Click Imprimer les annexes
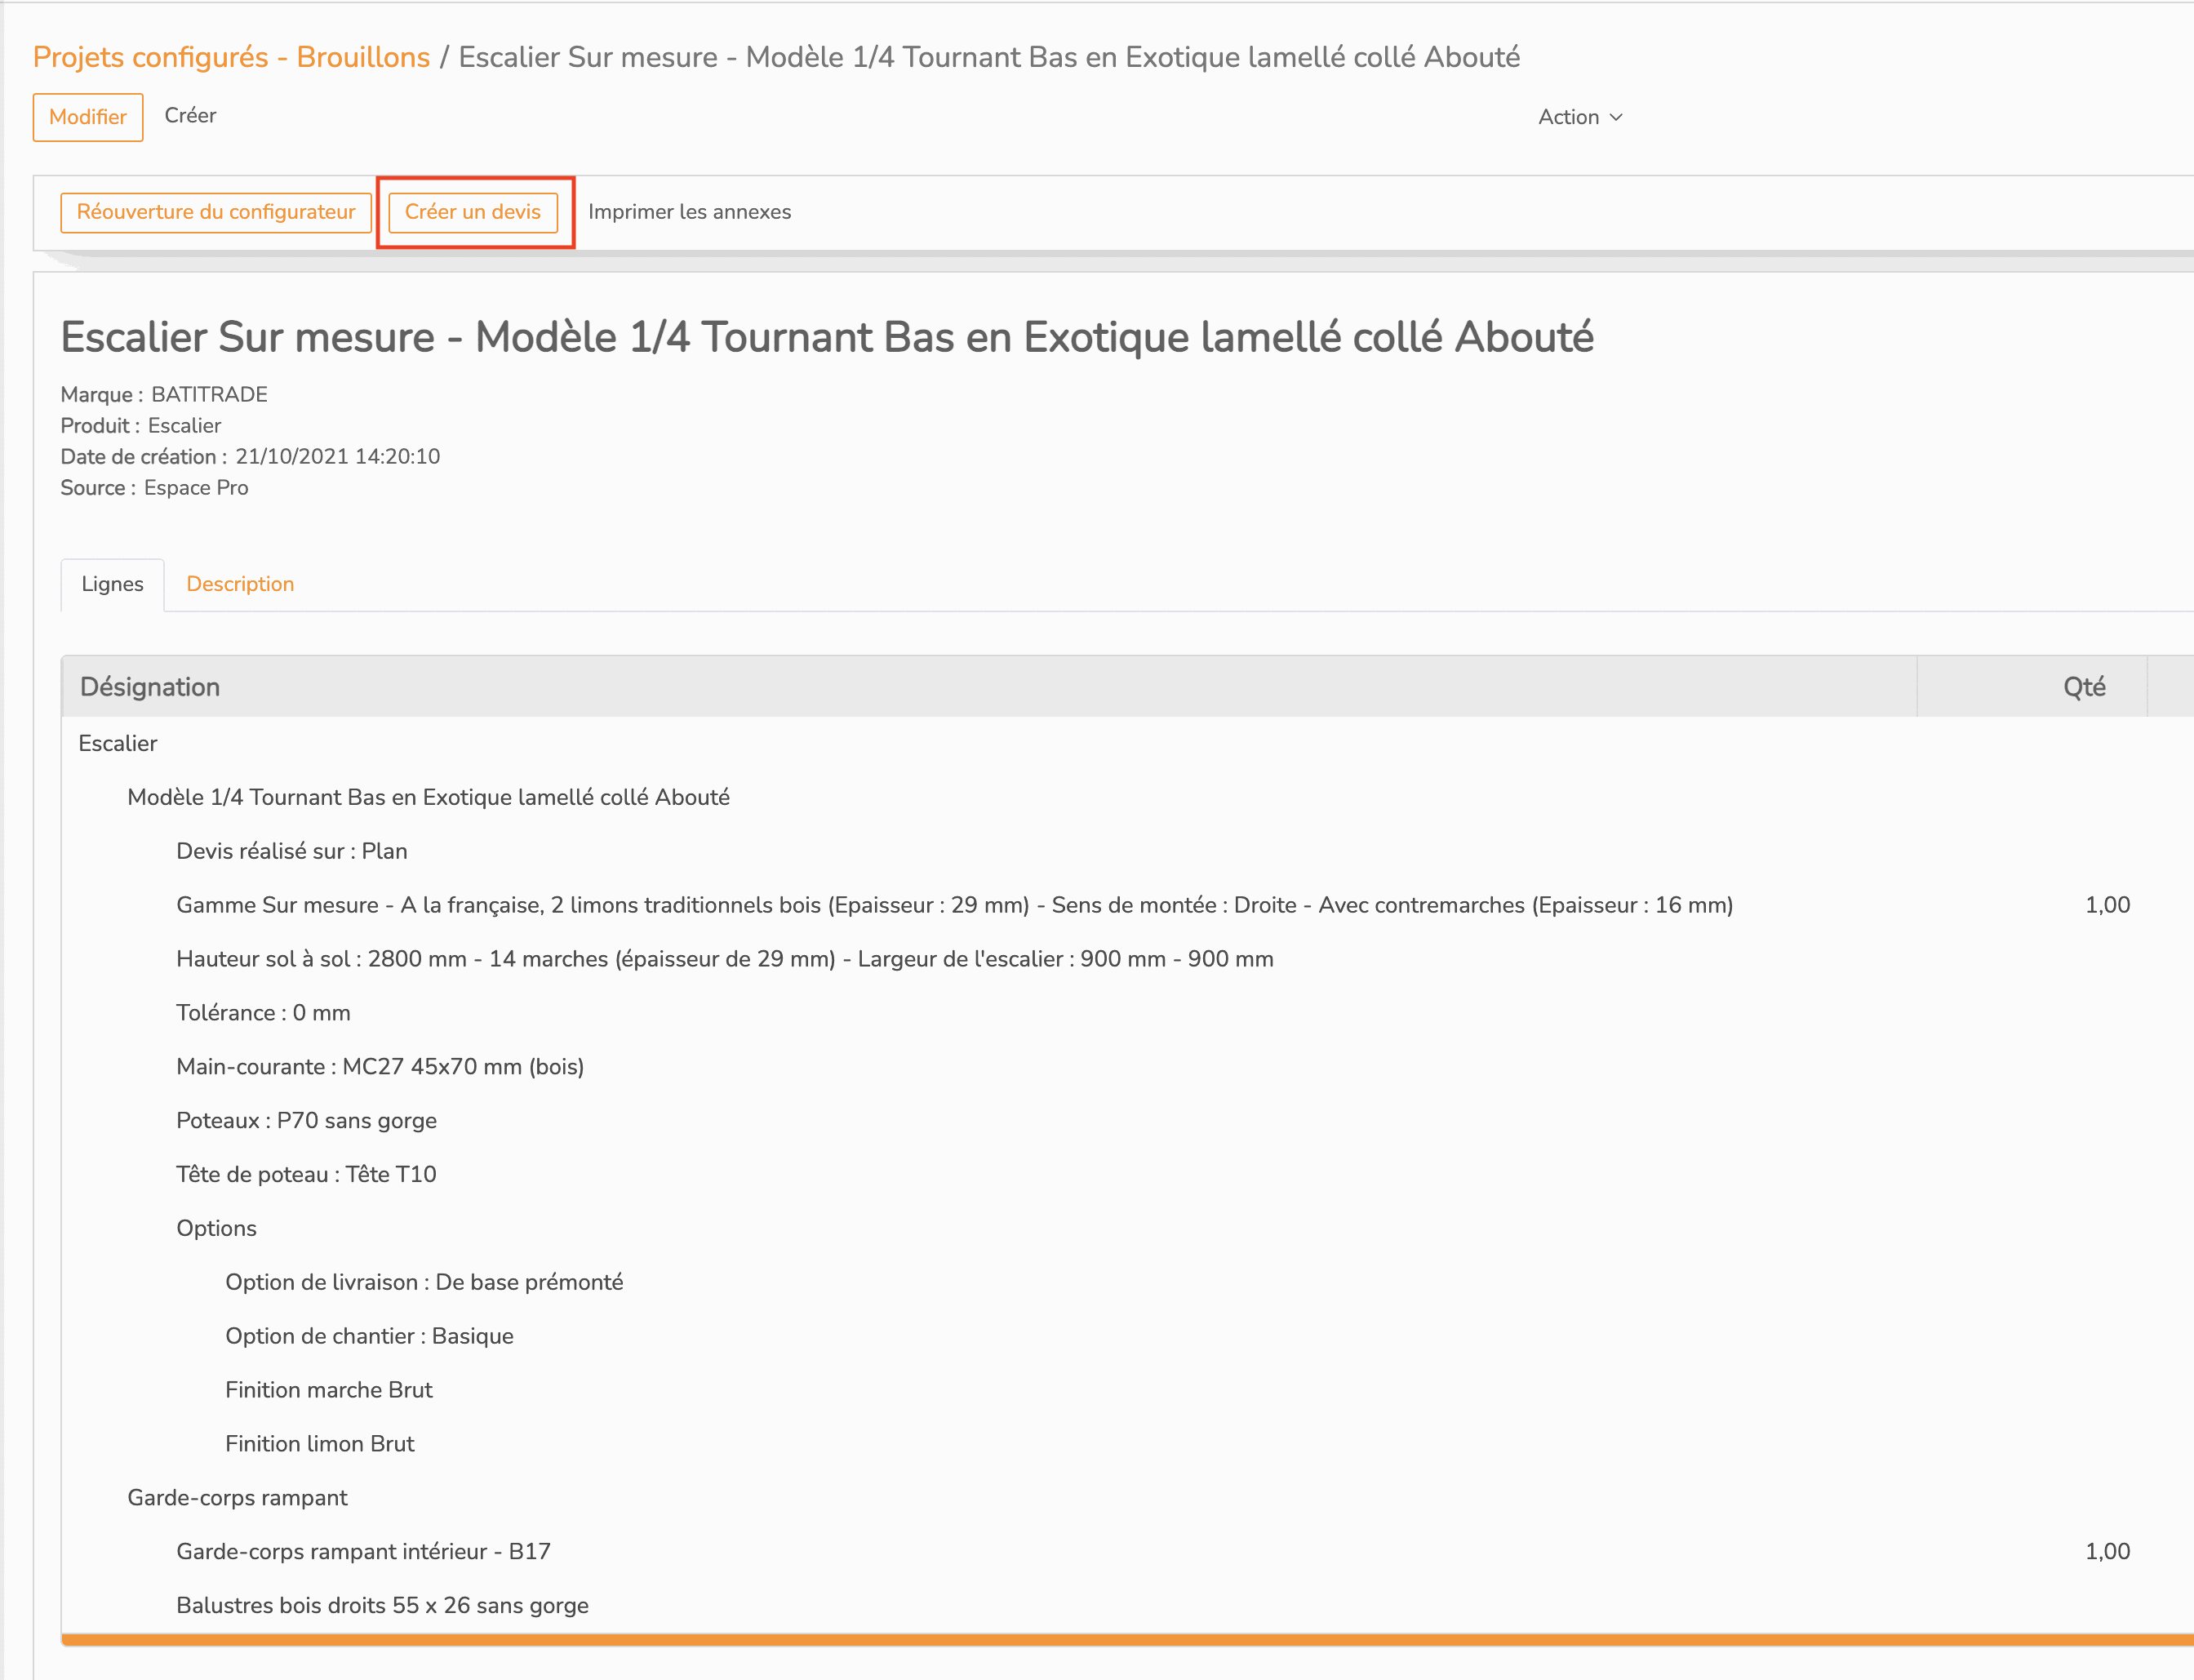Viewport: 2194px width, 1680px height. pos(690,212)
